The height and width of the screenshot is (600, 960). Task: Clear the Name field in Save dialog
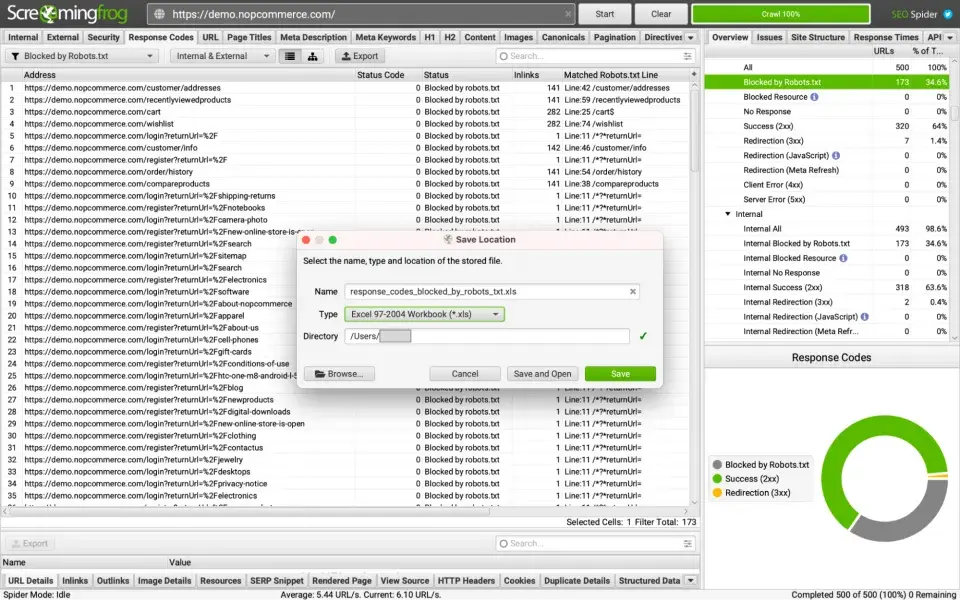(632, 291)
